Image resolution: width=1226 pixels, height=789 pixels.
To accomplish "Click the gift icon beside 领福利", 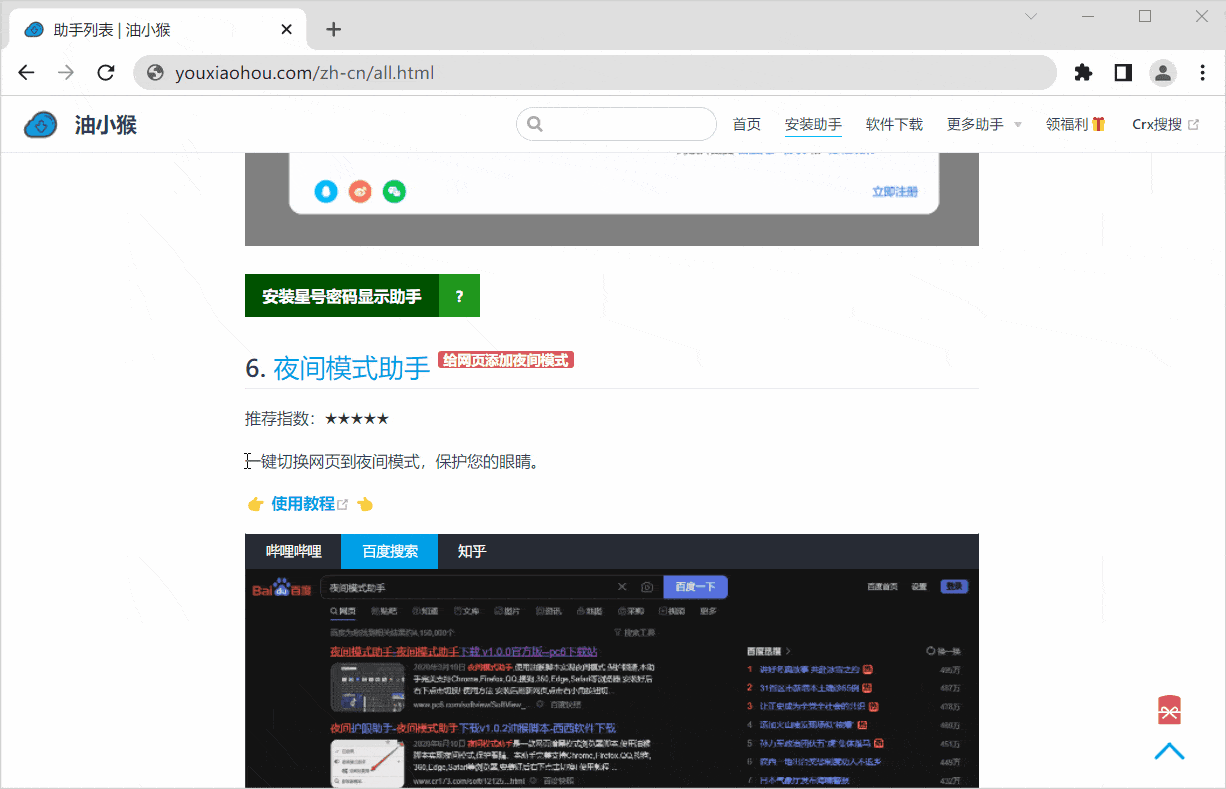I will point(1098,124).
